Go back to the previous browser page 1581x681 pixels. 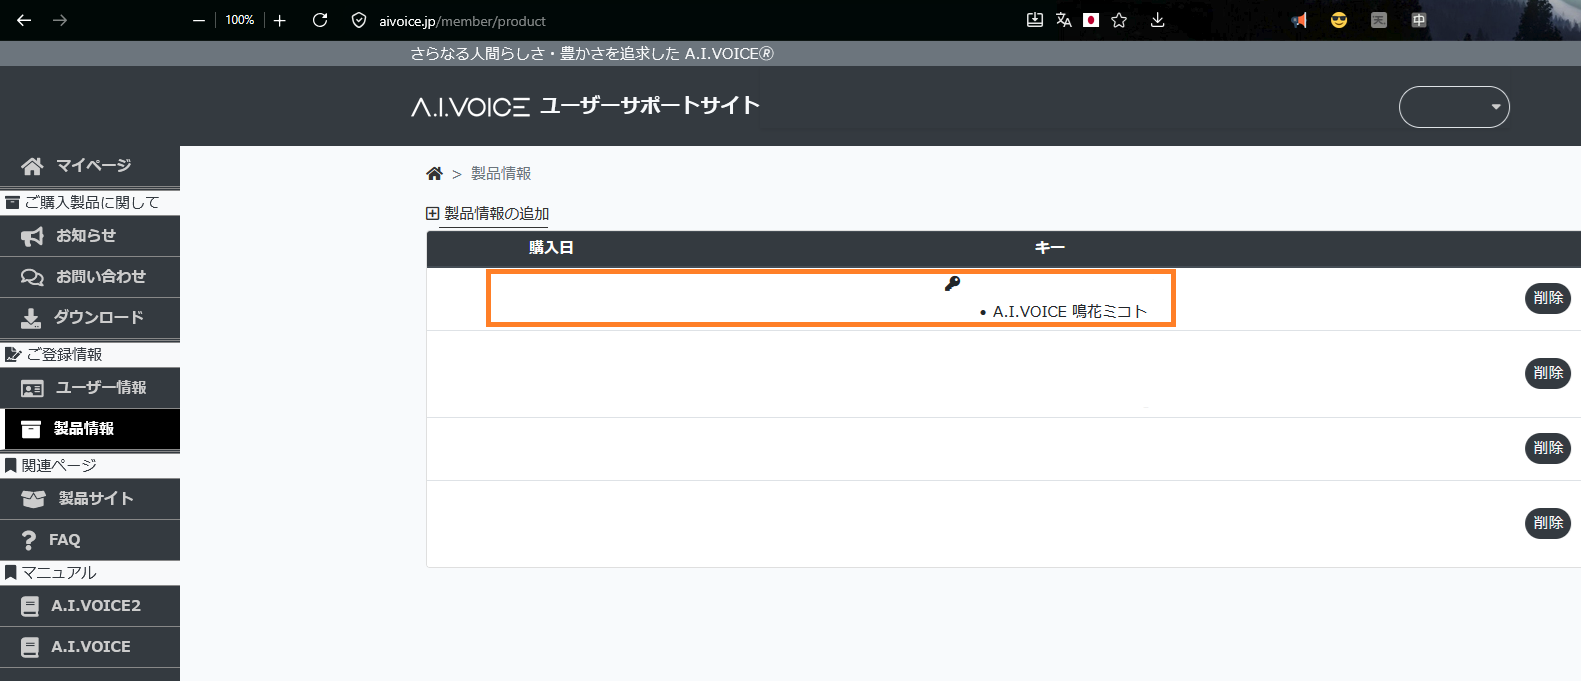(x=24, y=20)
